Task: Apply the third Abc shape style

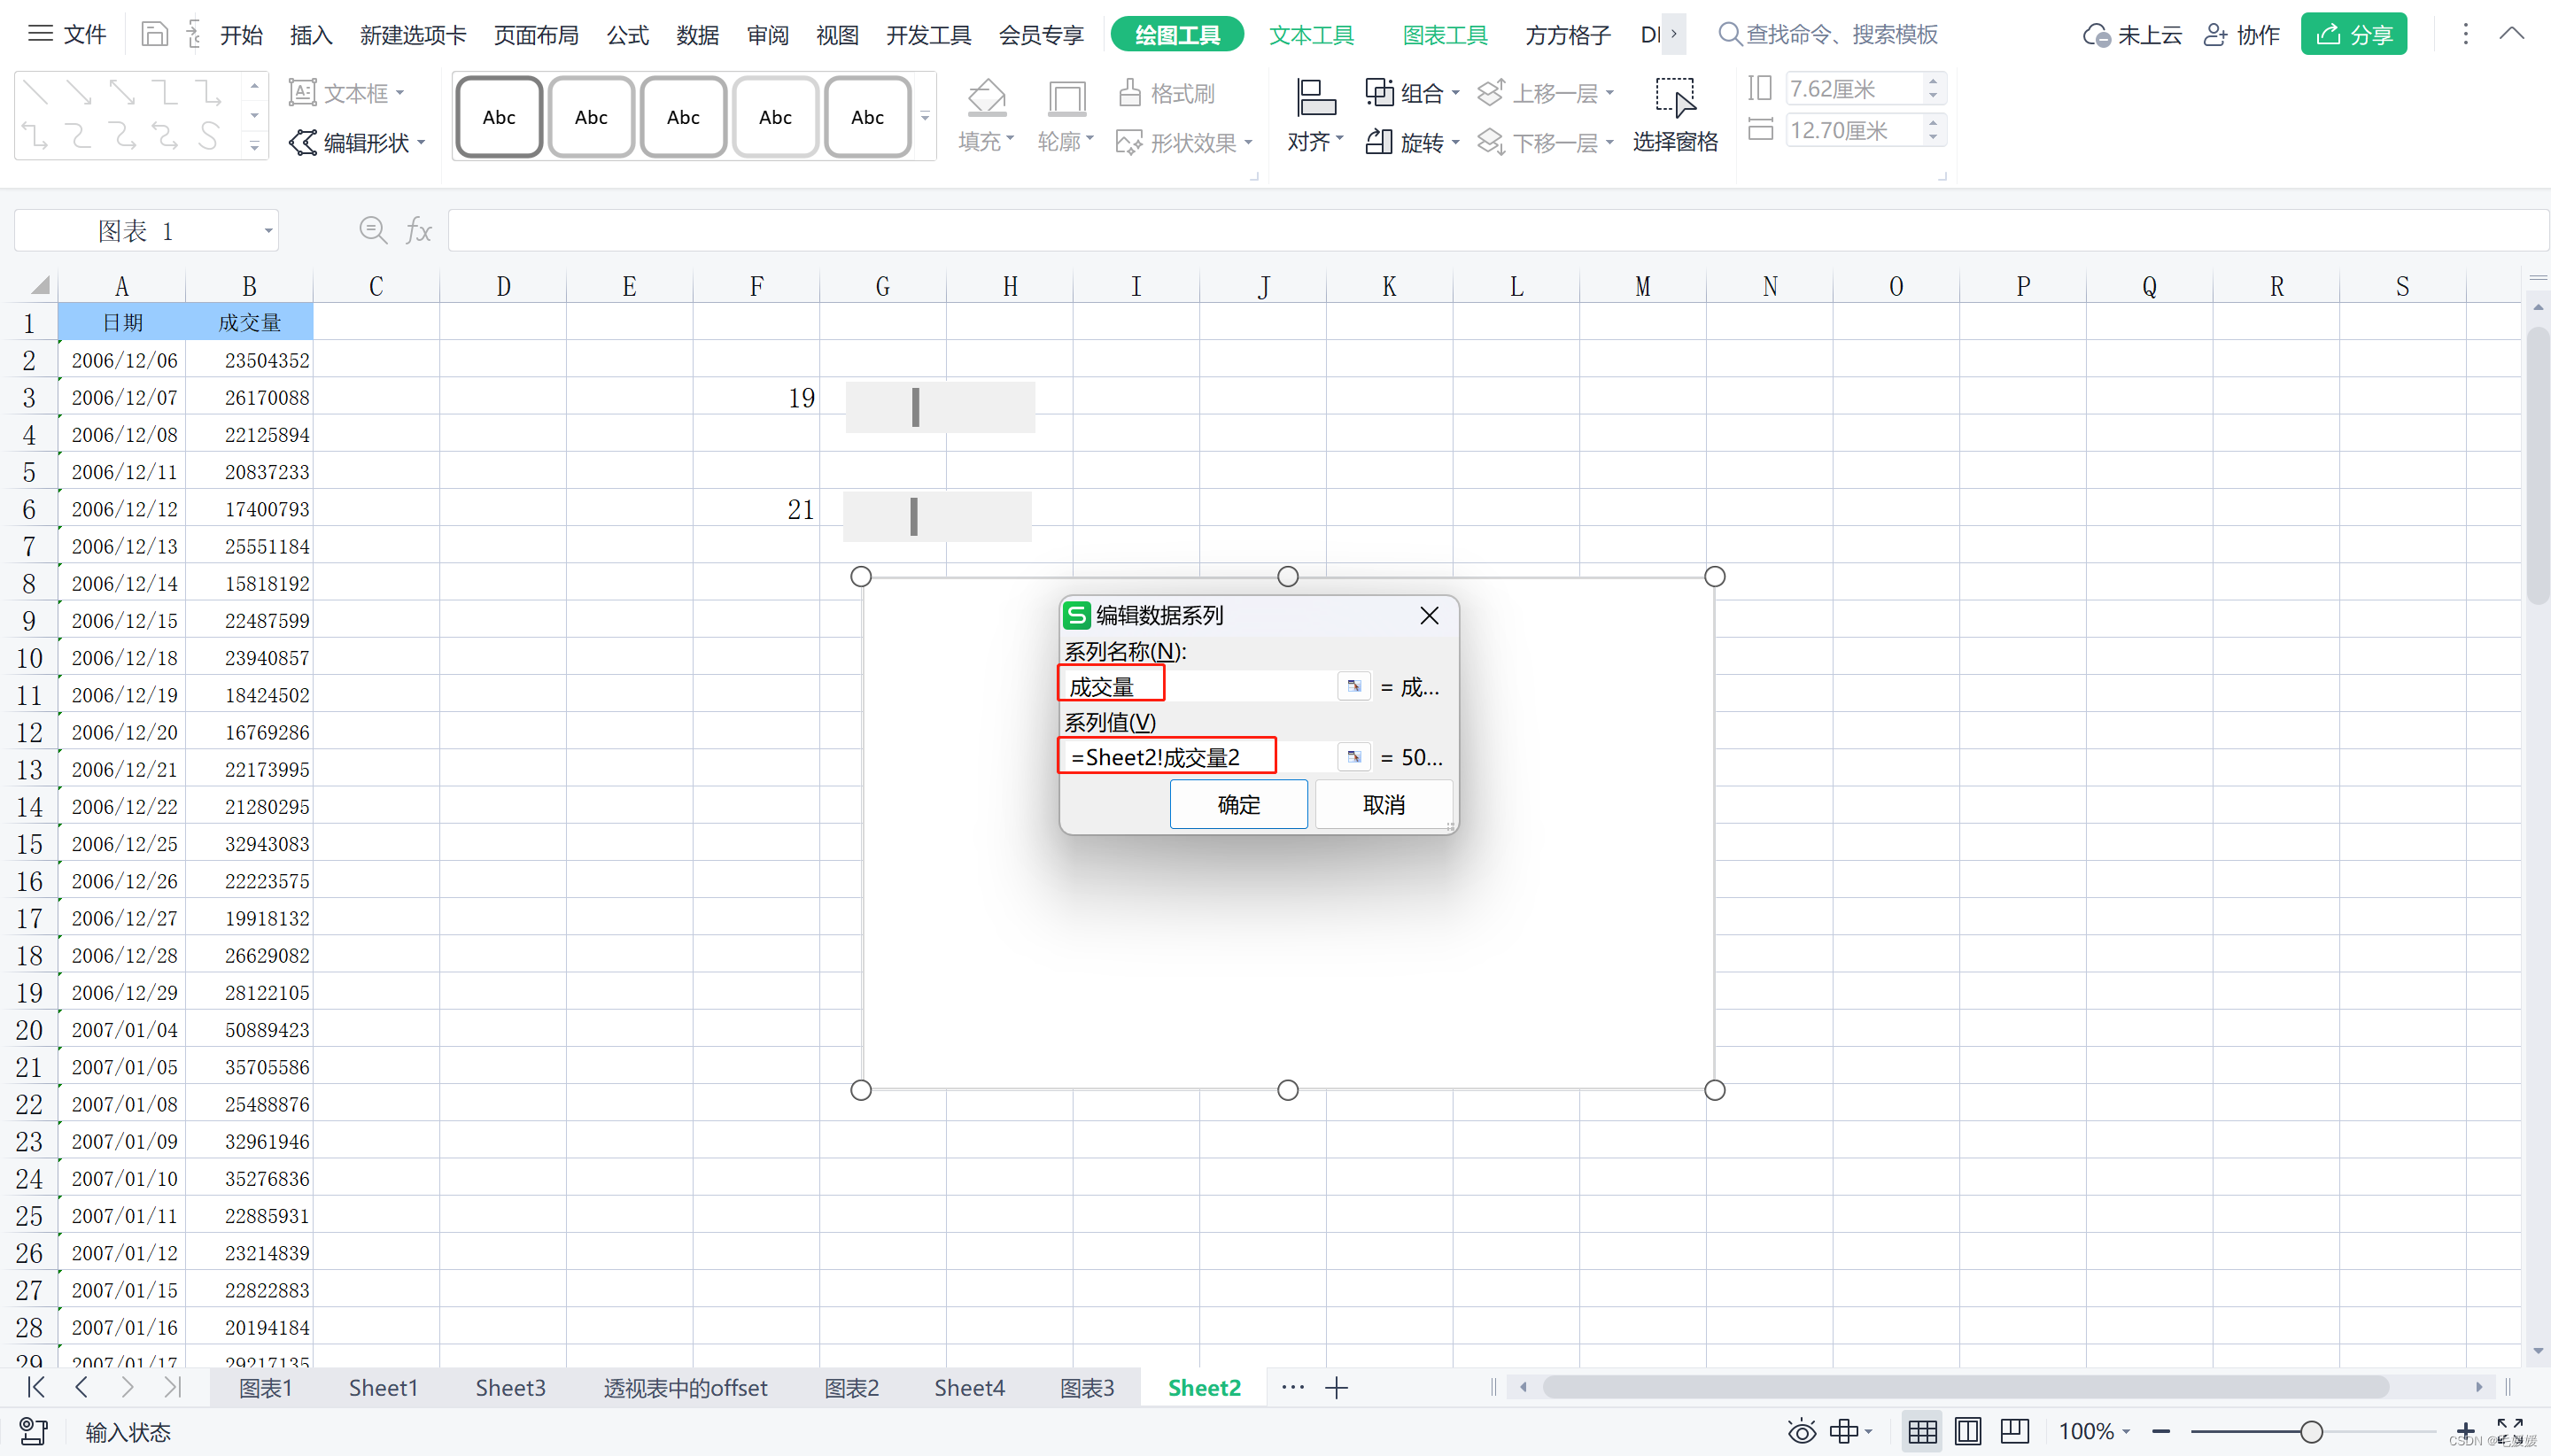Action: point(683,117)
